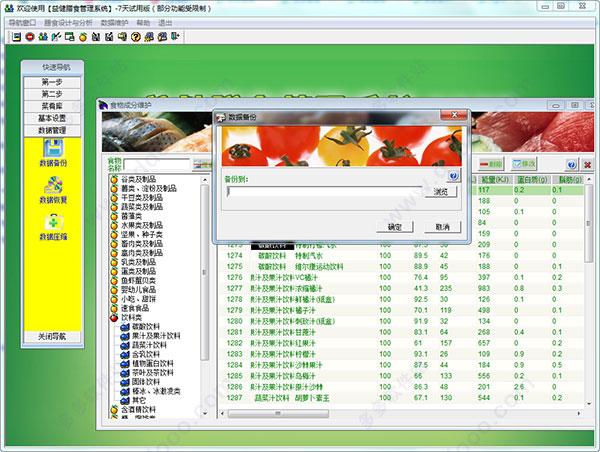Click the 浏览 browse button
Viewport: 600px width, 452px height.
click(x=441, y=191)
